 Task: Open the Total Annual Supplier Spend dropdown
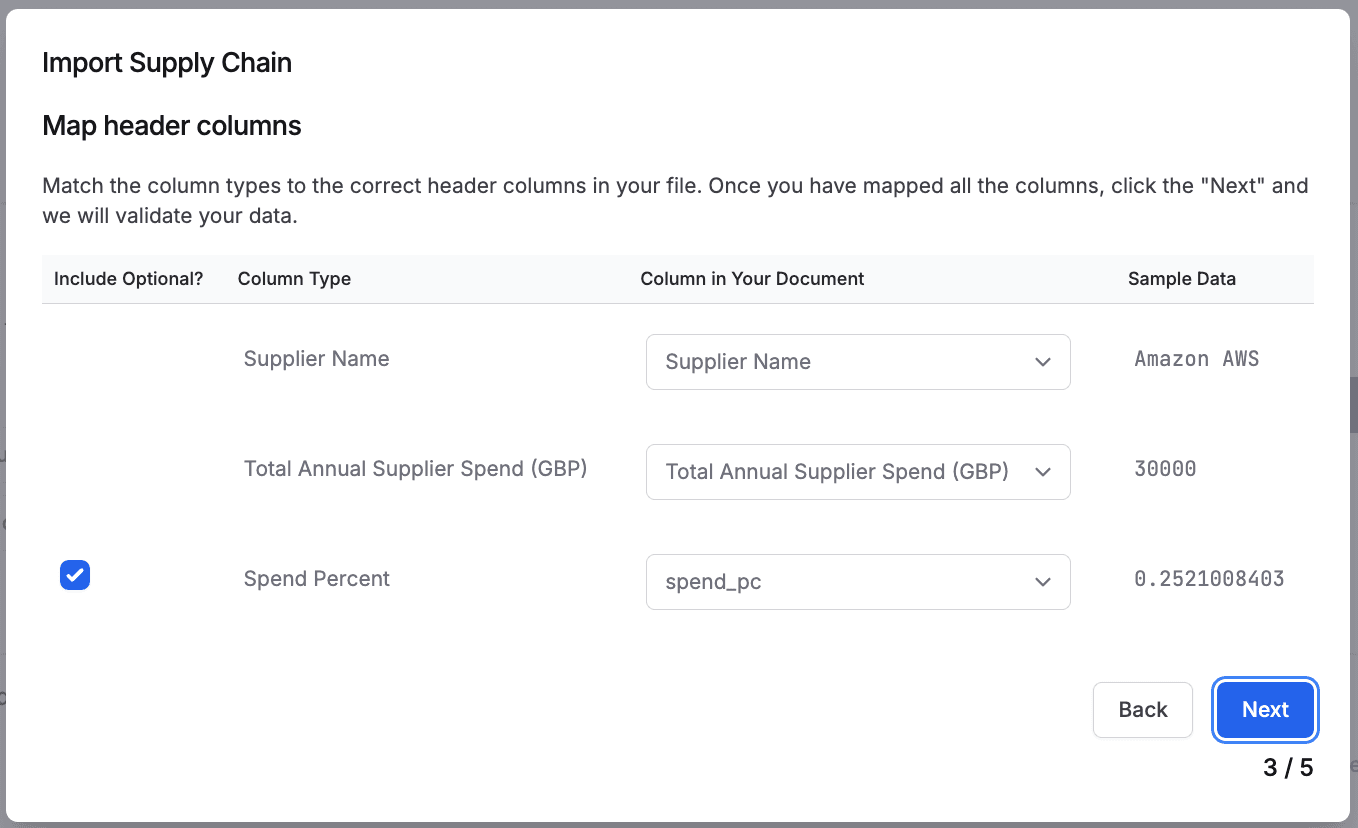tap(857, 472)
